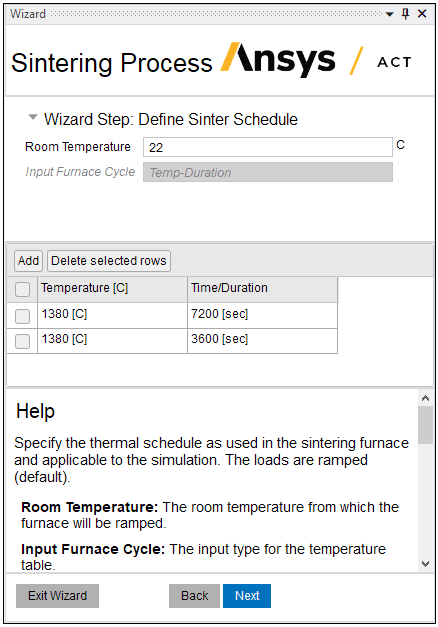
Task: Toggle the select-all header checkbox
Action: coord(22,289)
